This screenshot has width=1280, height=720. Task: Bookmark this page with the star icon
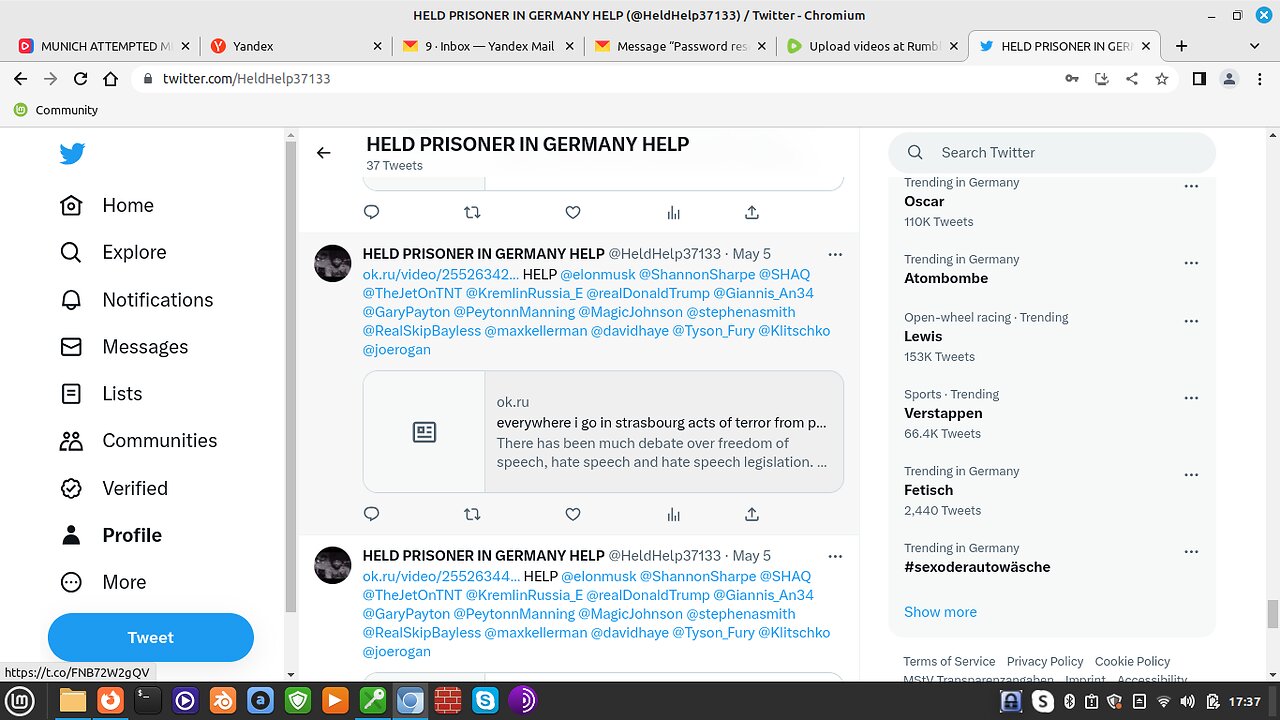[x=1162, y=79]
